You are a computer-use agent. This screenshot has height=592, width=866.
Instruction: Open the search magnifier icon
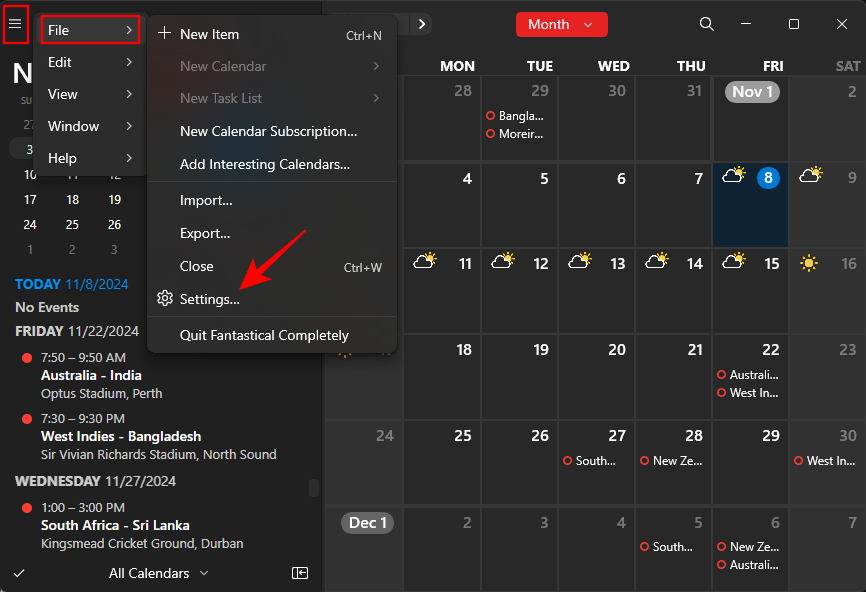pyautogui.click(x=707, y=24)
